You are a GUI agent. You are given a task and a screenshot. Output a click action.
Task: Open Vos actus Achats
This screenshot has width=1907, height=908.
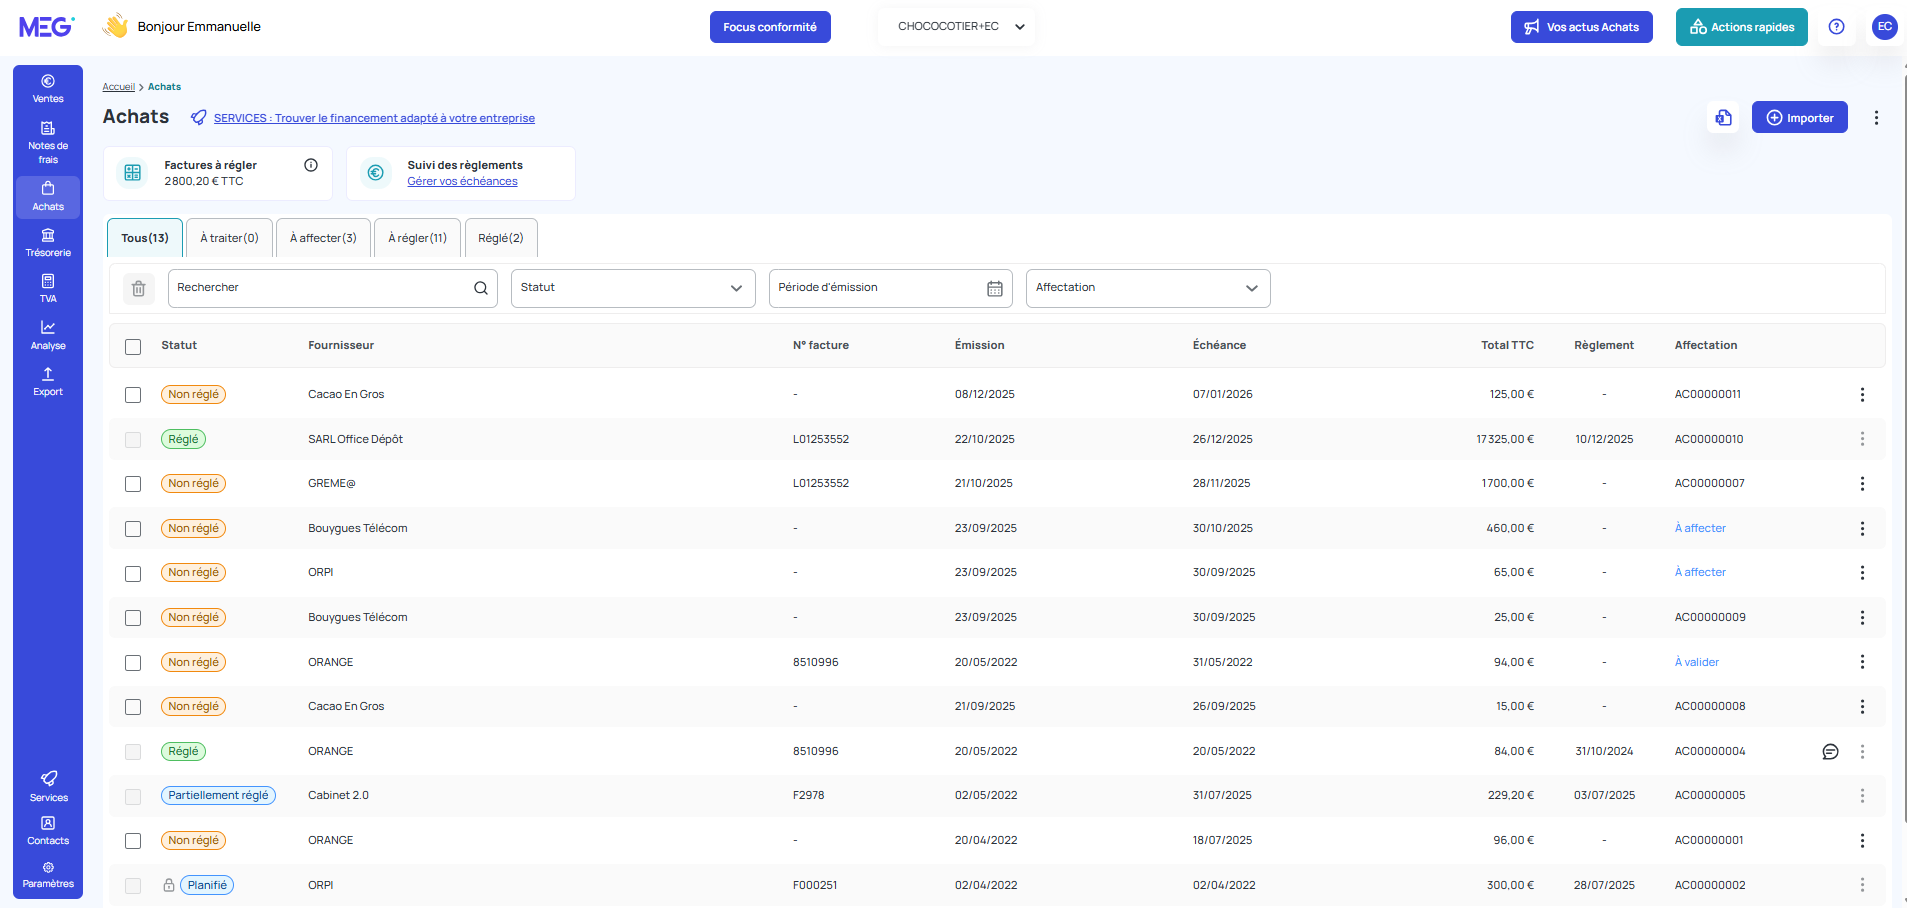pyautogui.click(x=1582, y=27)
